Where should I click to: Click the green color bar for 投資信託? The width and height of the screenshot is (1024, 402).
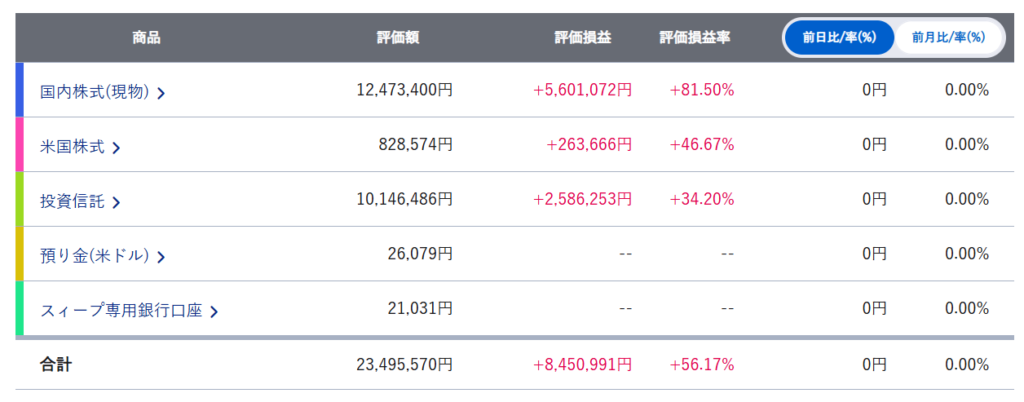click(x=19, y=199)
